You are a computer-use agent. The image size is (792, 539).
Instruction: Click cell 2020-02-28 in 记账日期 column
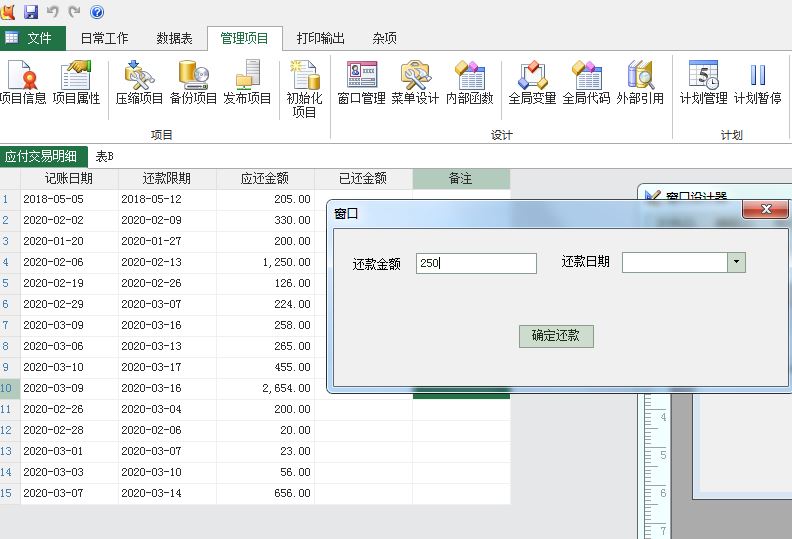[x=69, y=430]
